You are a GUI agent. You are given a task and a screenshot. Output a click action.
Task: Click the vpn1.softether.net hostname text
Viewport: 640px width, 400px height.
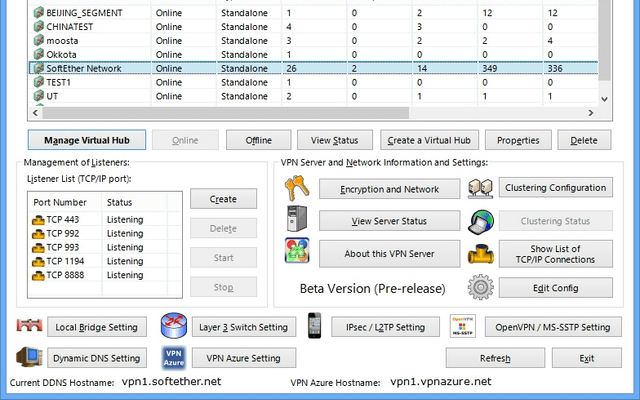click(171, 381)
